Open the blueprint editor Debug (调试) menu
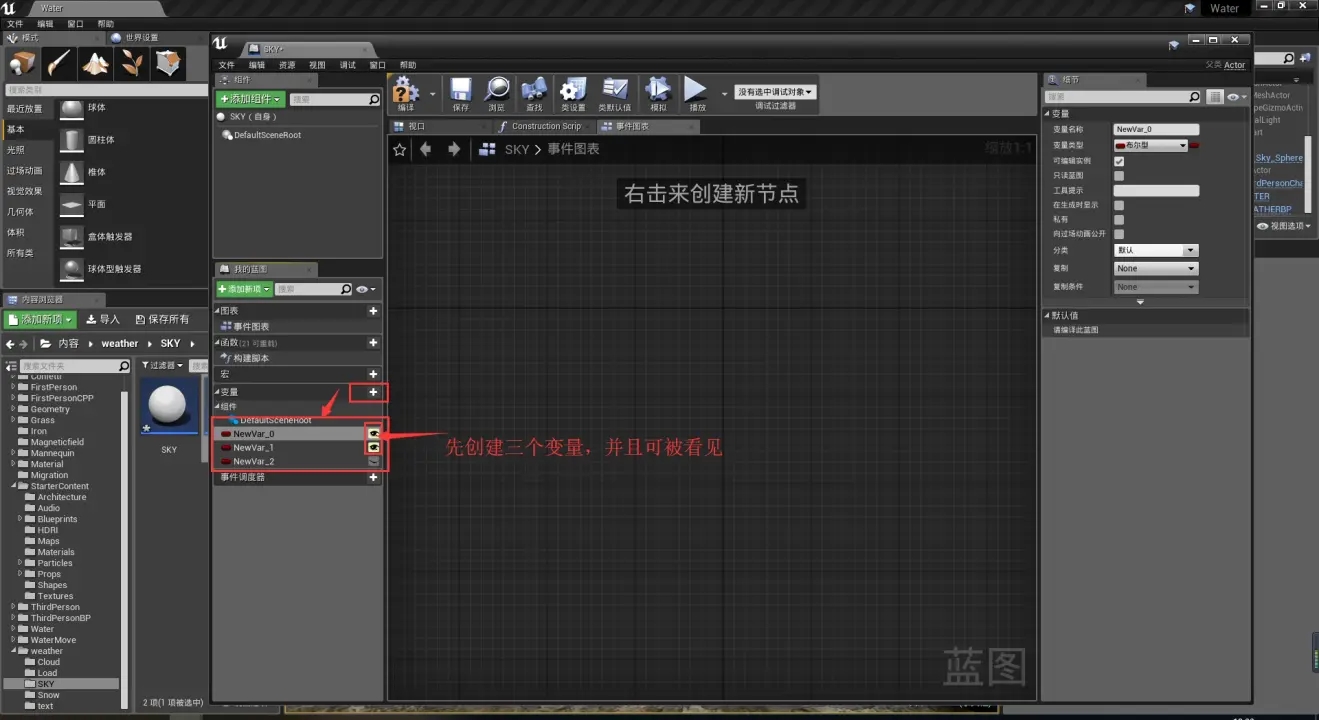Screen dimensions: 1319x720 pos(347,65)
